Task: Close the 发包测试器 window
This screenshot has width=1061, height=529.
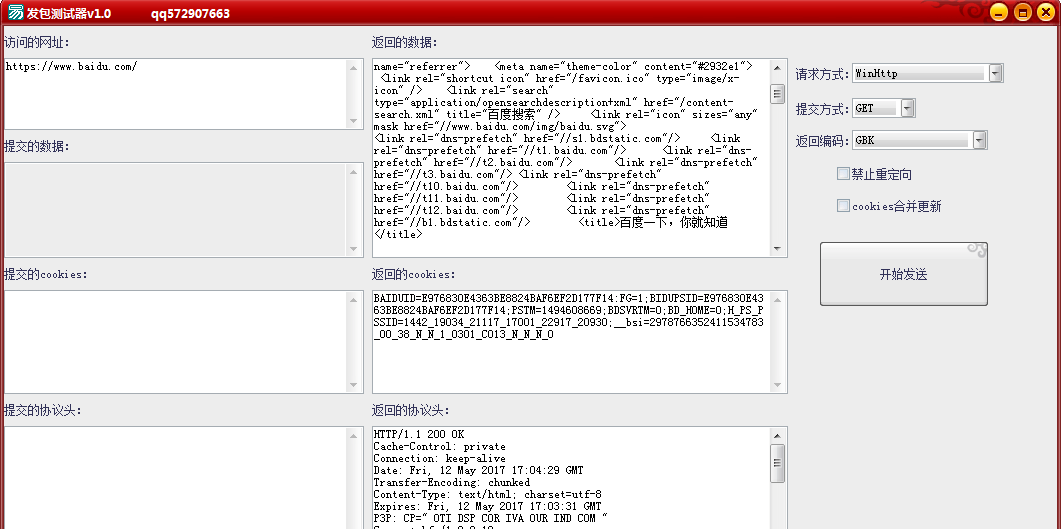Action: pyautogui.click(x=1046, y=12)
